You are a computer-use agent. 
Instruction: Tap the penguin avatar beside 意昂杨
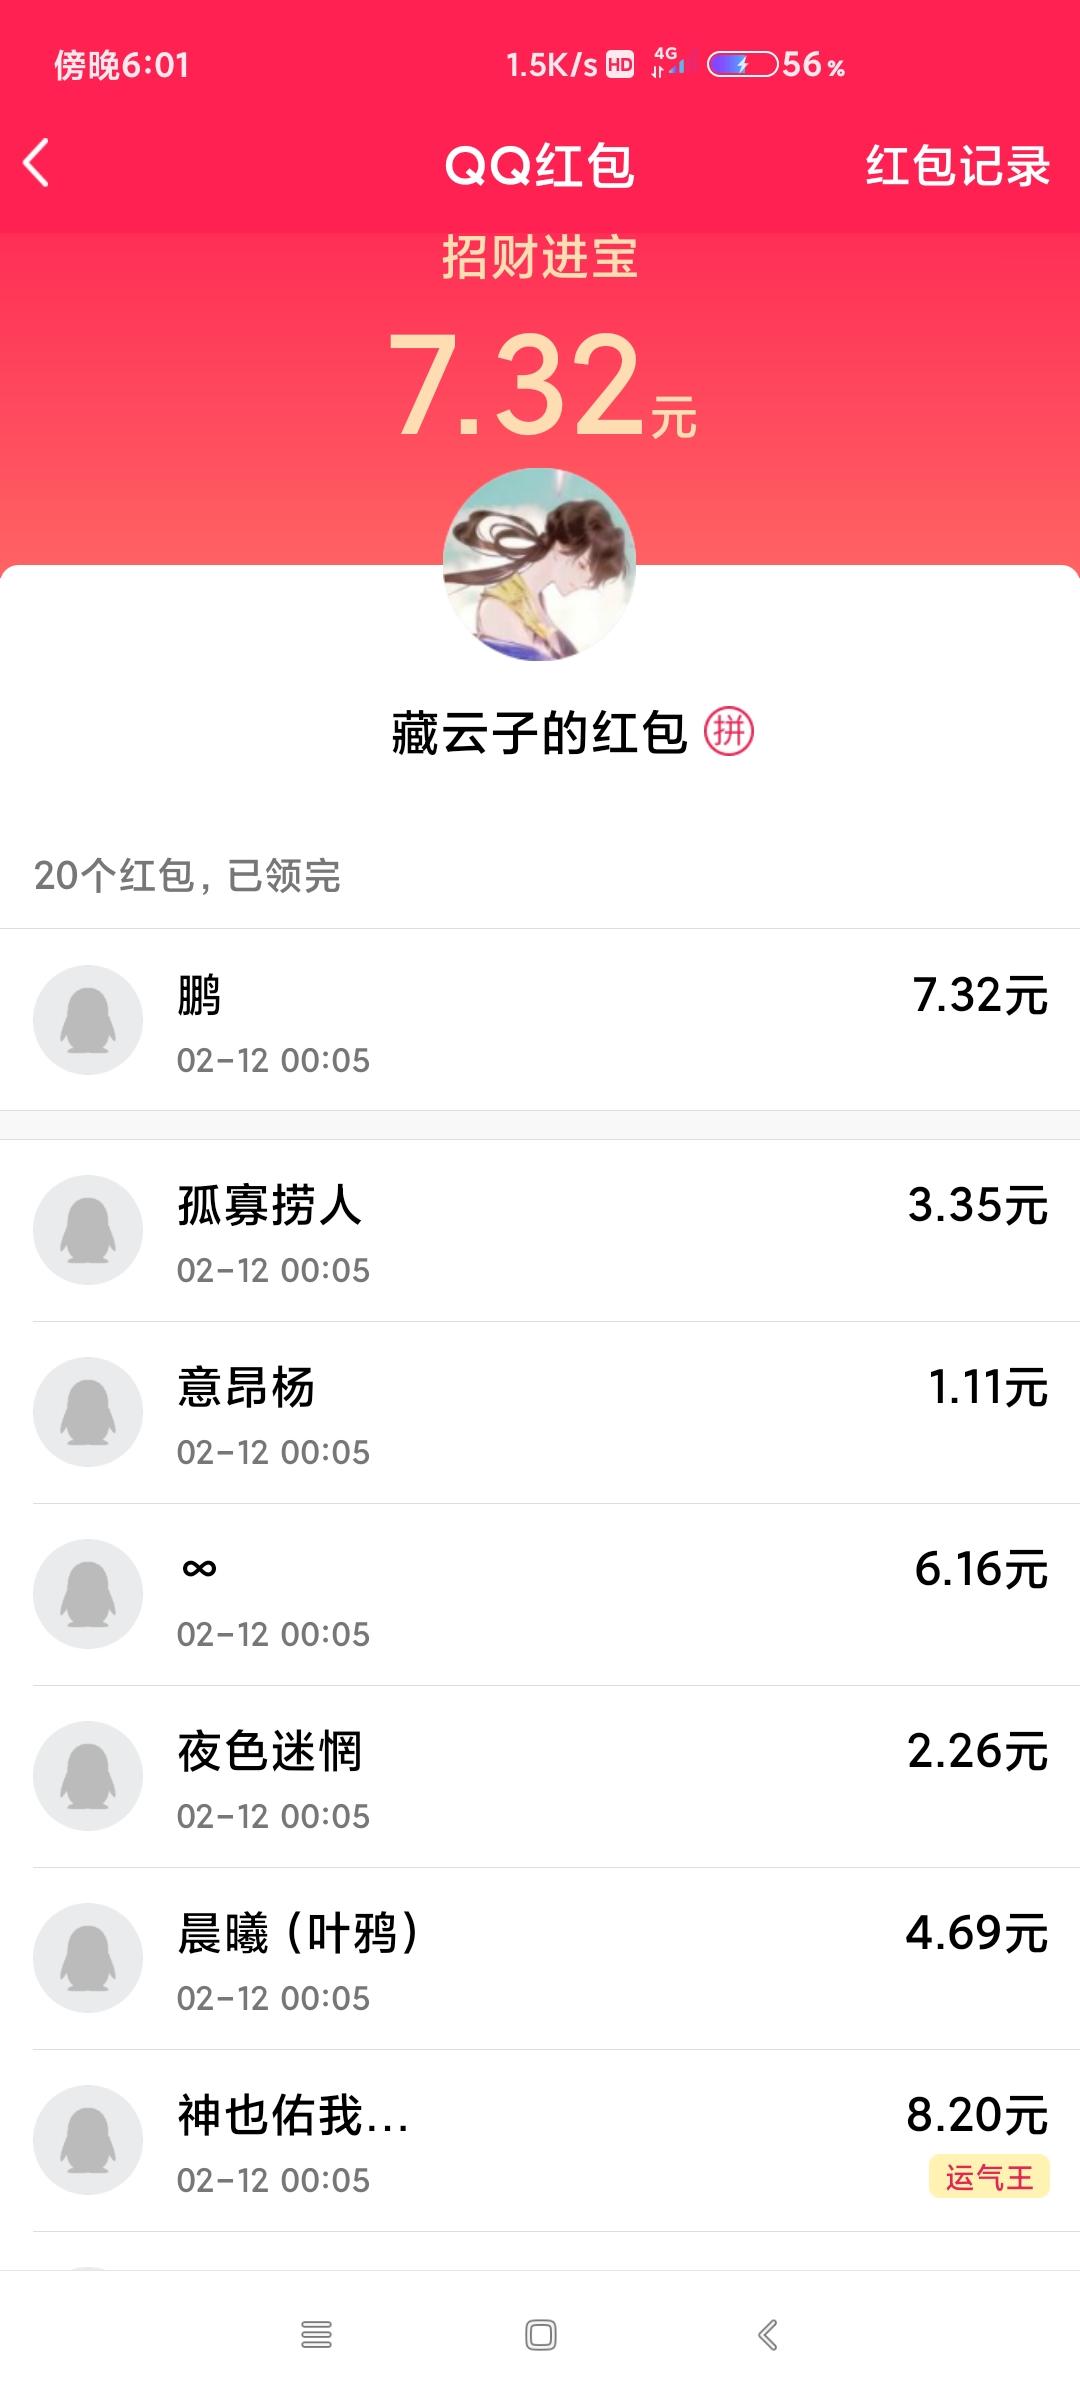[88, 1412]
